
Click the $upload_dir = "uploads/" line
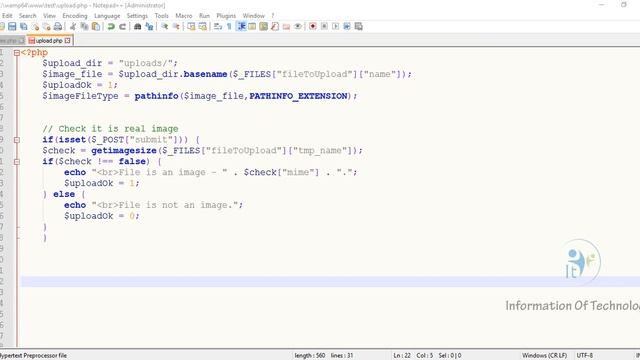pos(110,63)
